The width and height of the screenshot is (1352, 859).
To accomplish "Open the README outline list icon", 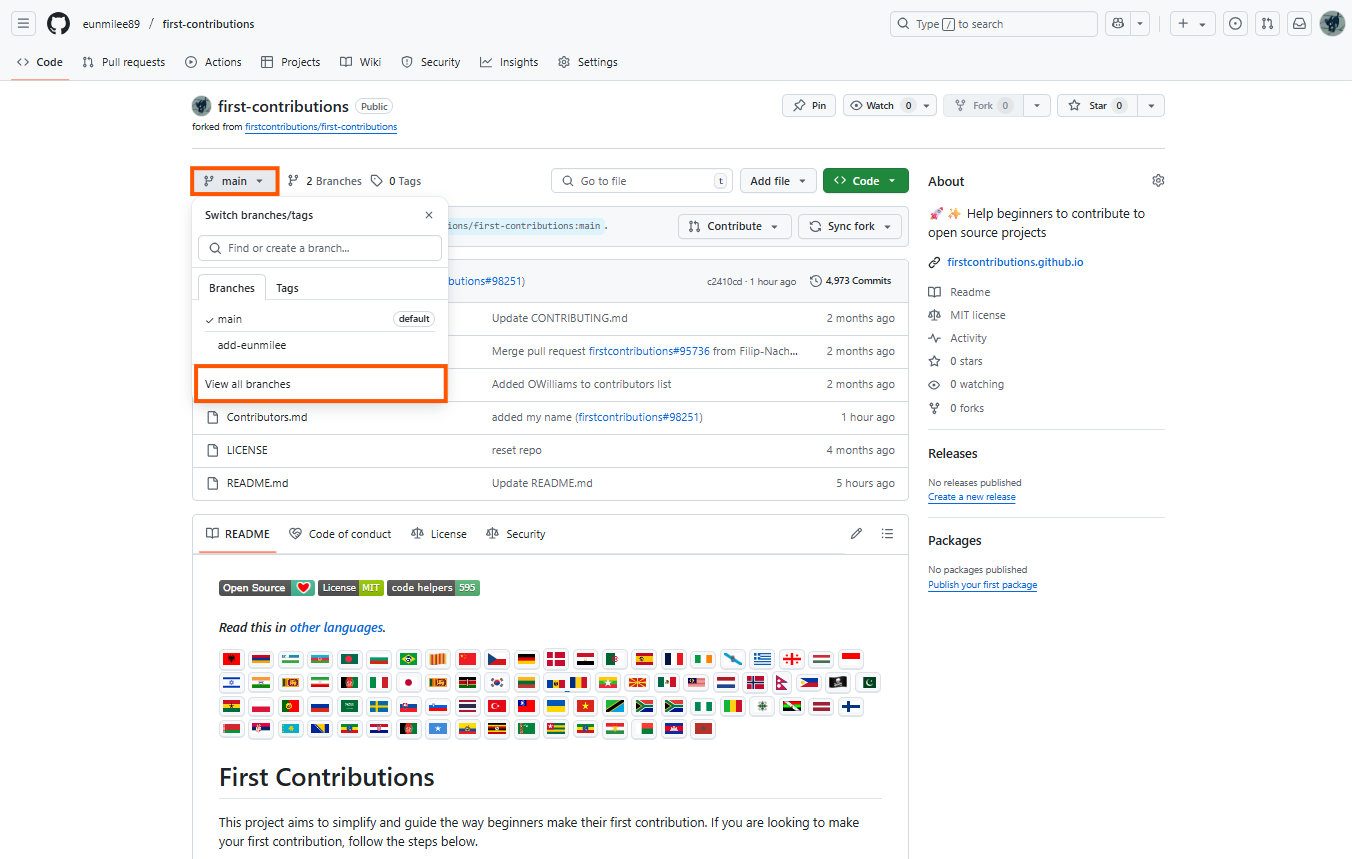I will coord(887,534).
